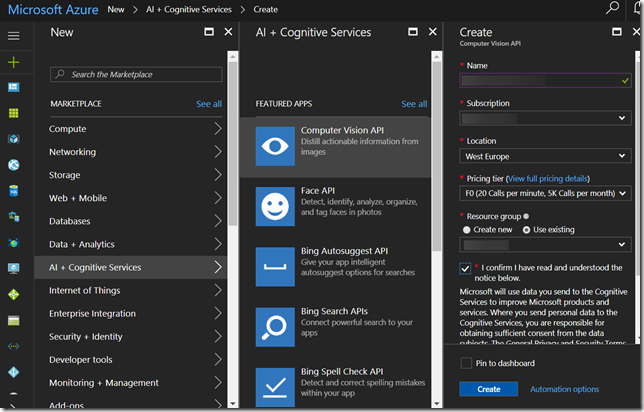Click the Computer Vision API eye icon
The image size is (644, 412).
click(x=275, y=145)
